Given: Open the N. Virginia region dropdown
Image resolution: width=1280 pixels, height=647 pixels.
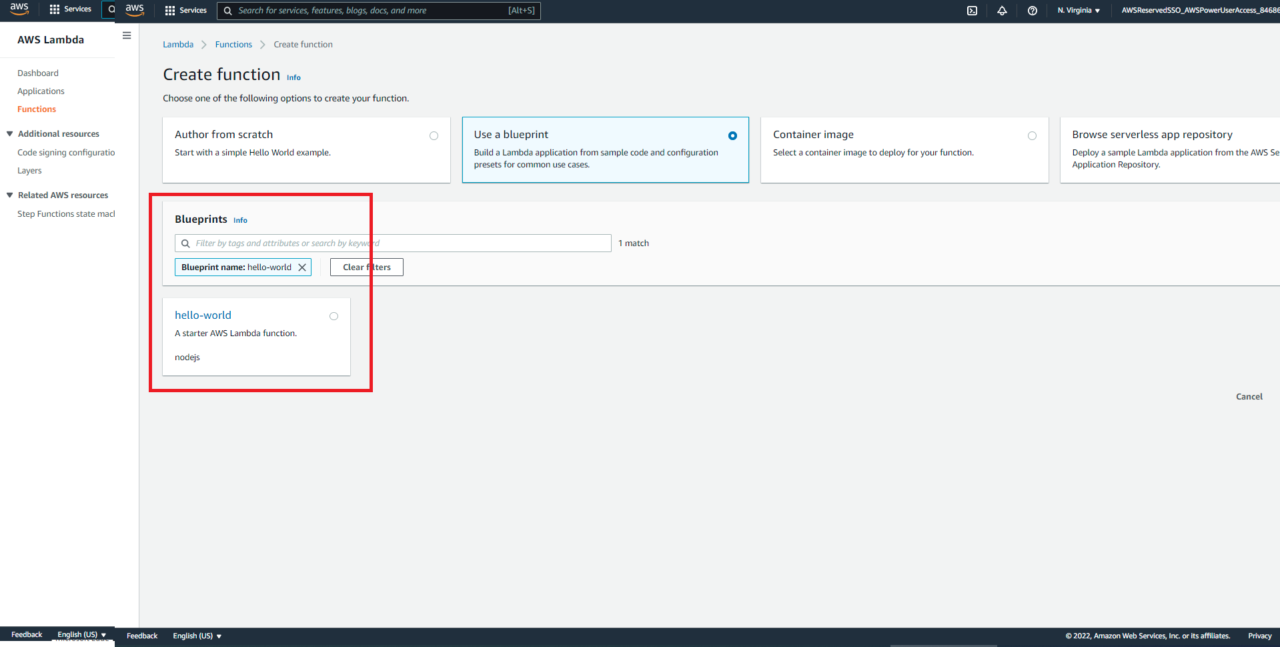Looking at the screenshot, I should pos(1078,10).
